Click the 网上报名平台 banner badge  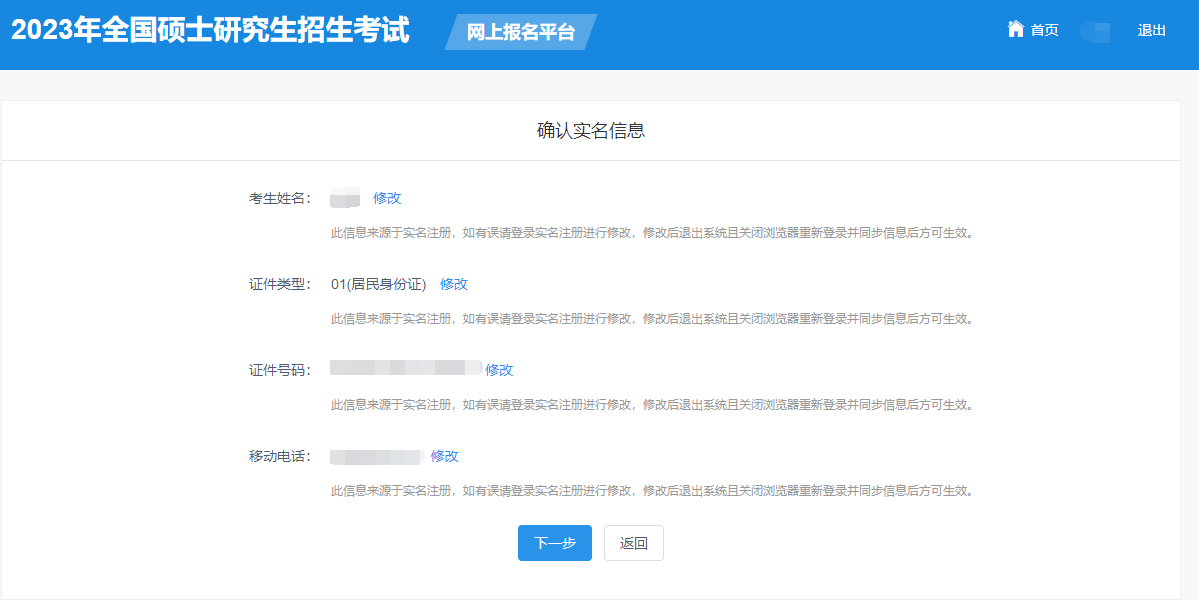coord(521,32)
